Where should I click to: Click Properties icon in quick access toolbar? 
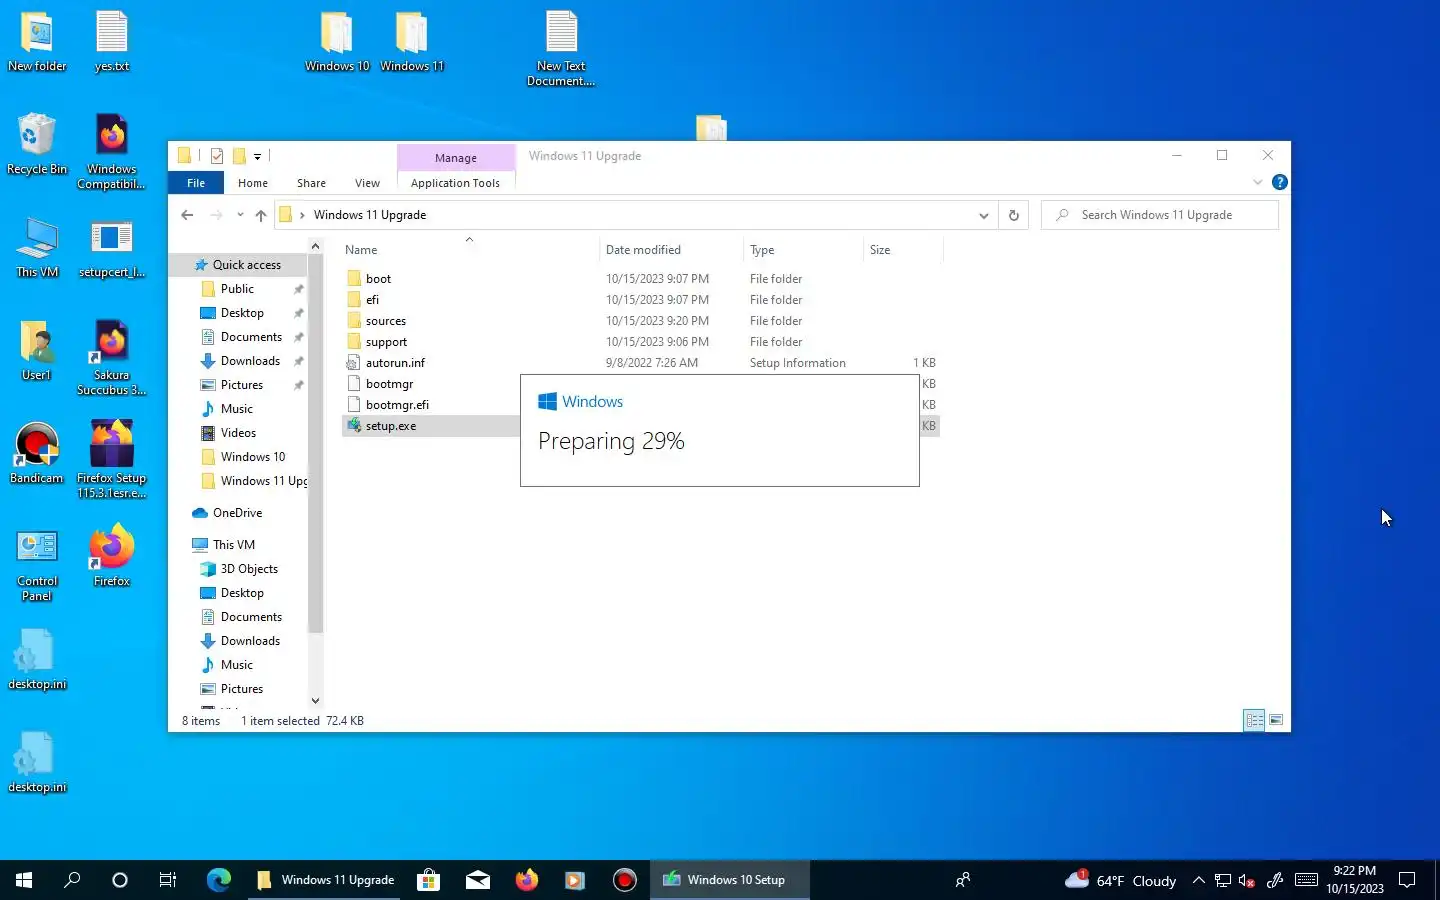217,156
